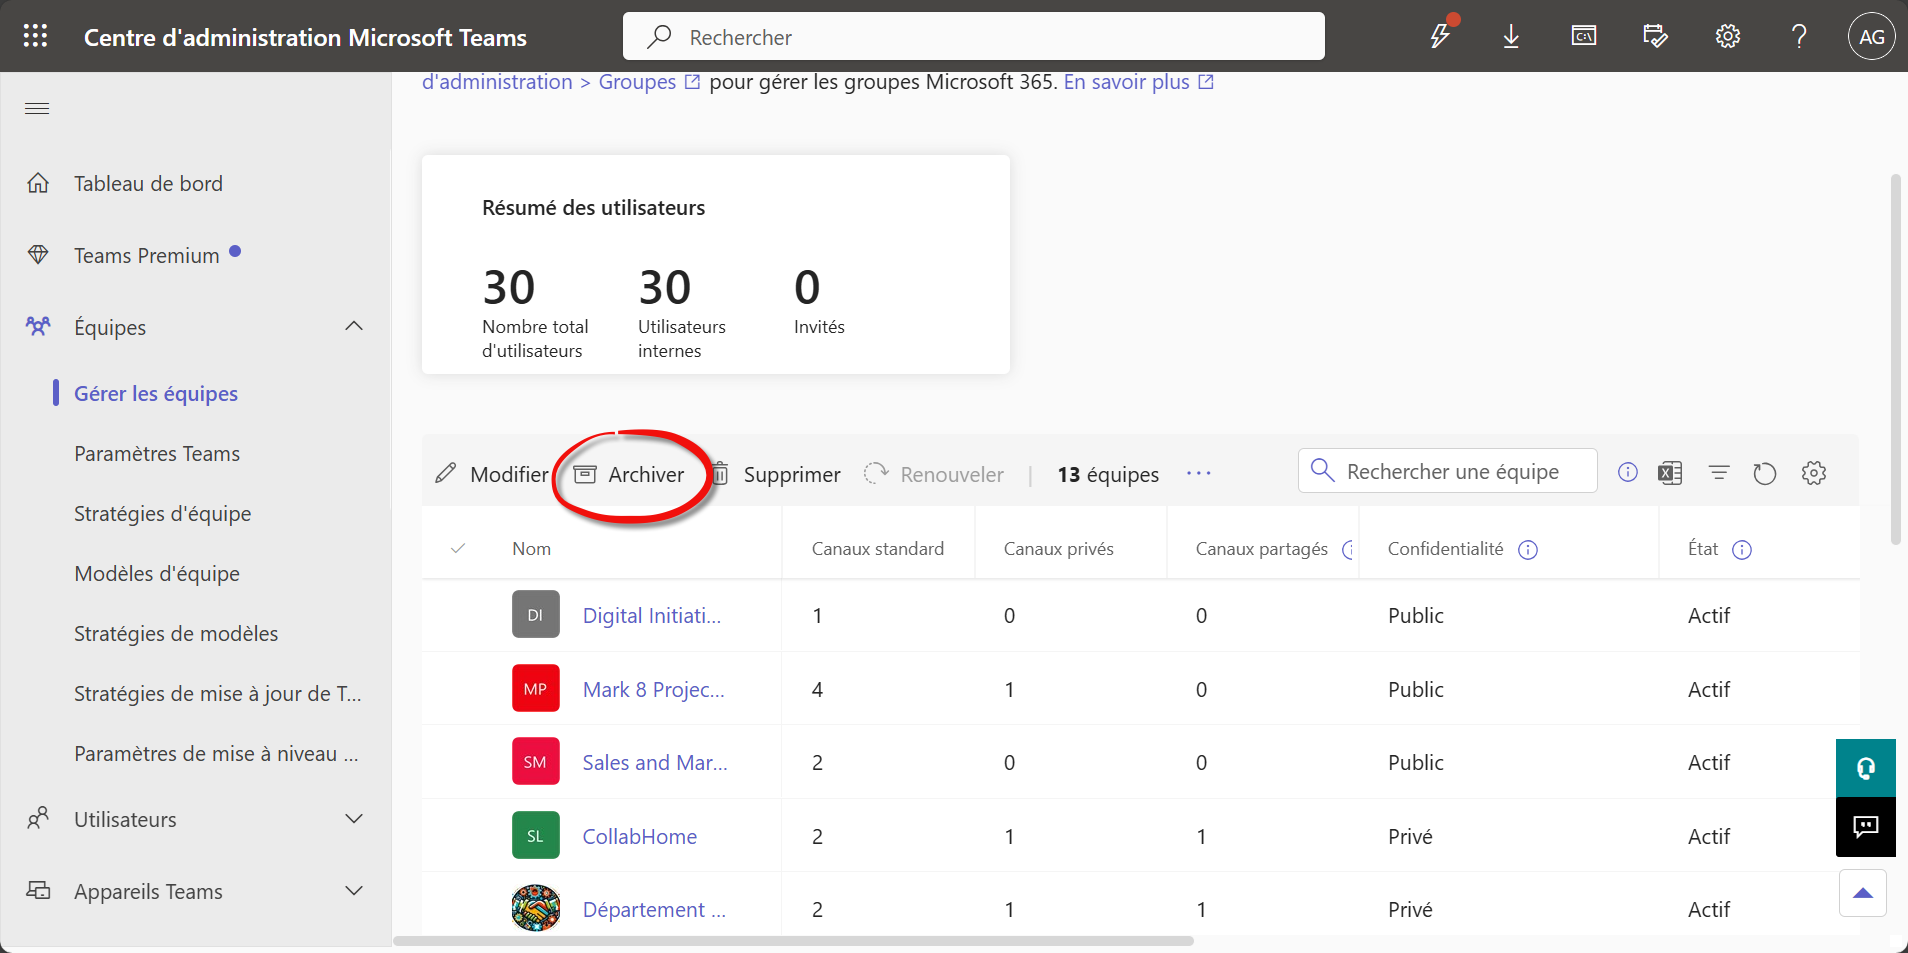
Task: Click the Archiver button
Action: pyautogui.click(x=630, y=475)
